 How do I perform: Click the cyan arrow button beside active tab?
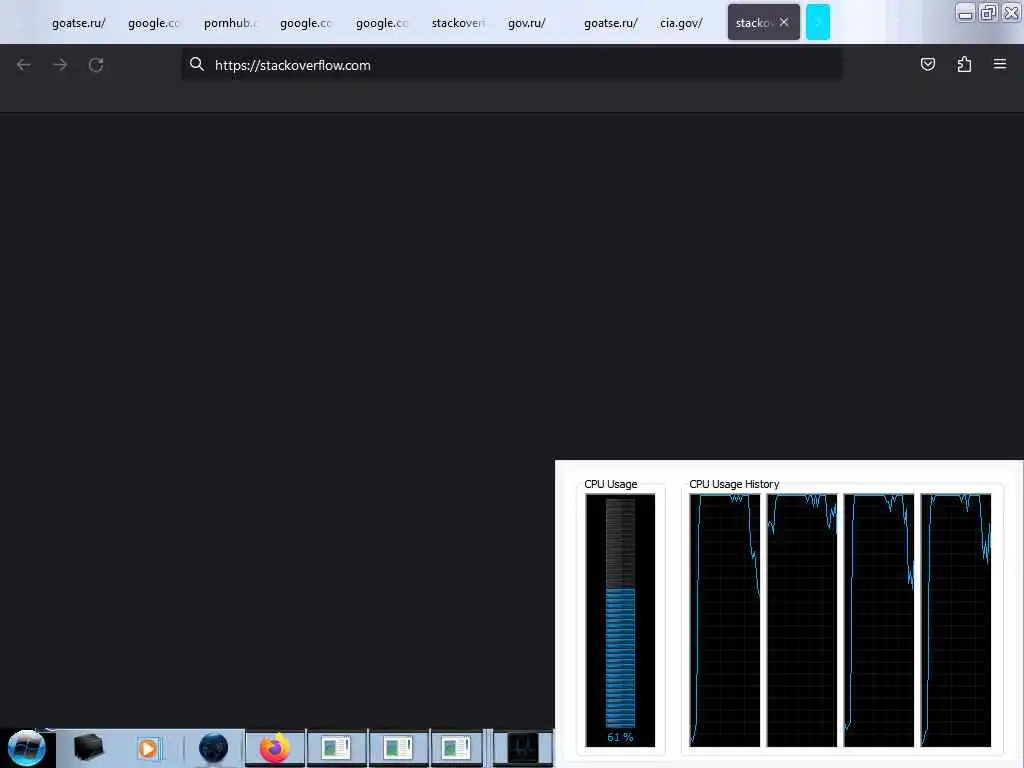(x=818, y=22)
